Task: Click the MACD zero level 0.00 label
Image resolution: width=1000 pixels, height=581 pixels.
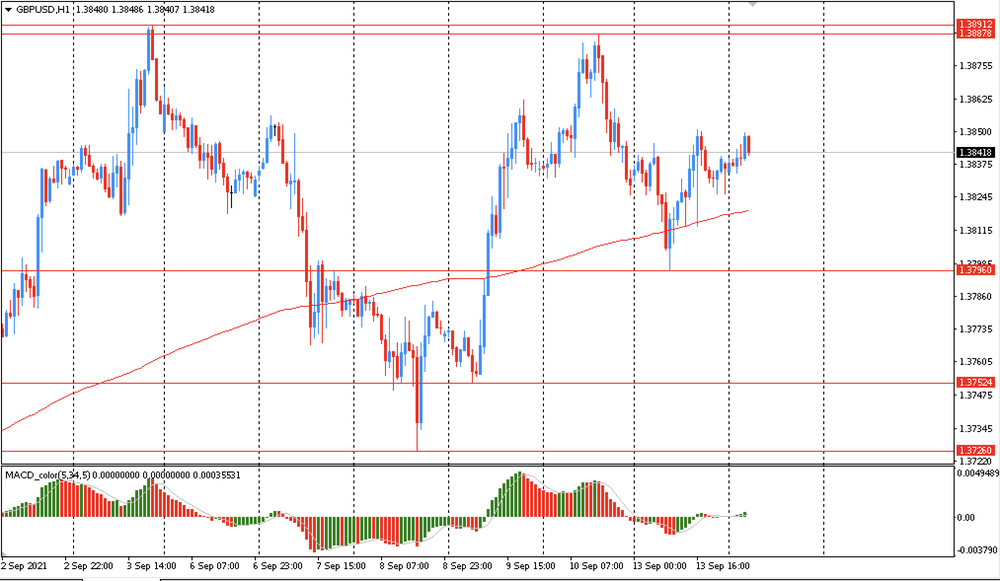Action: click(x=966, y=517)
